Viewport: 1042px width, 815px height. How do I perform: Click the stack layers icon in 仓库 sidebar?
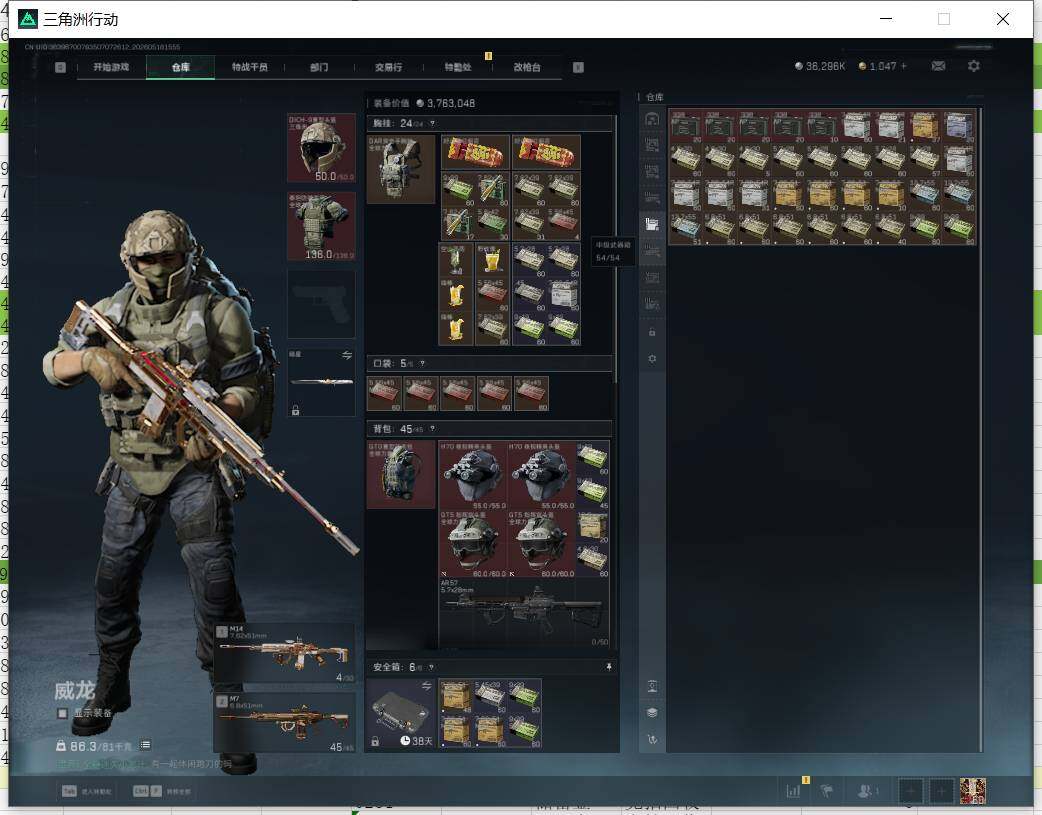[652, 713]
